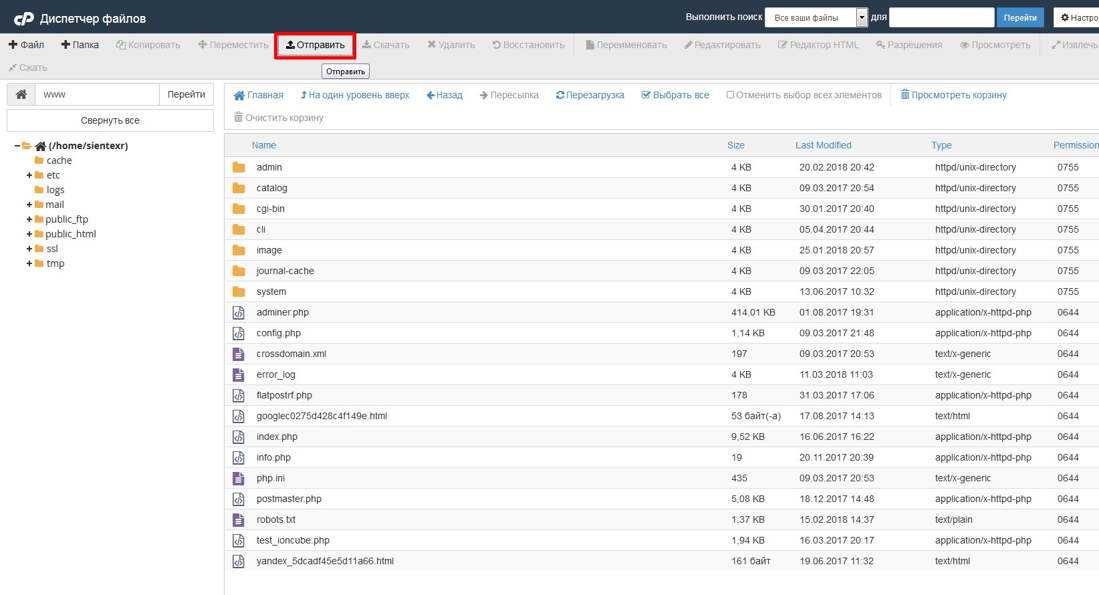Expand the mail folder in tree

pyautogui.click(x=30, y=204)
